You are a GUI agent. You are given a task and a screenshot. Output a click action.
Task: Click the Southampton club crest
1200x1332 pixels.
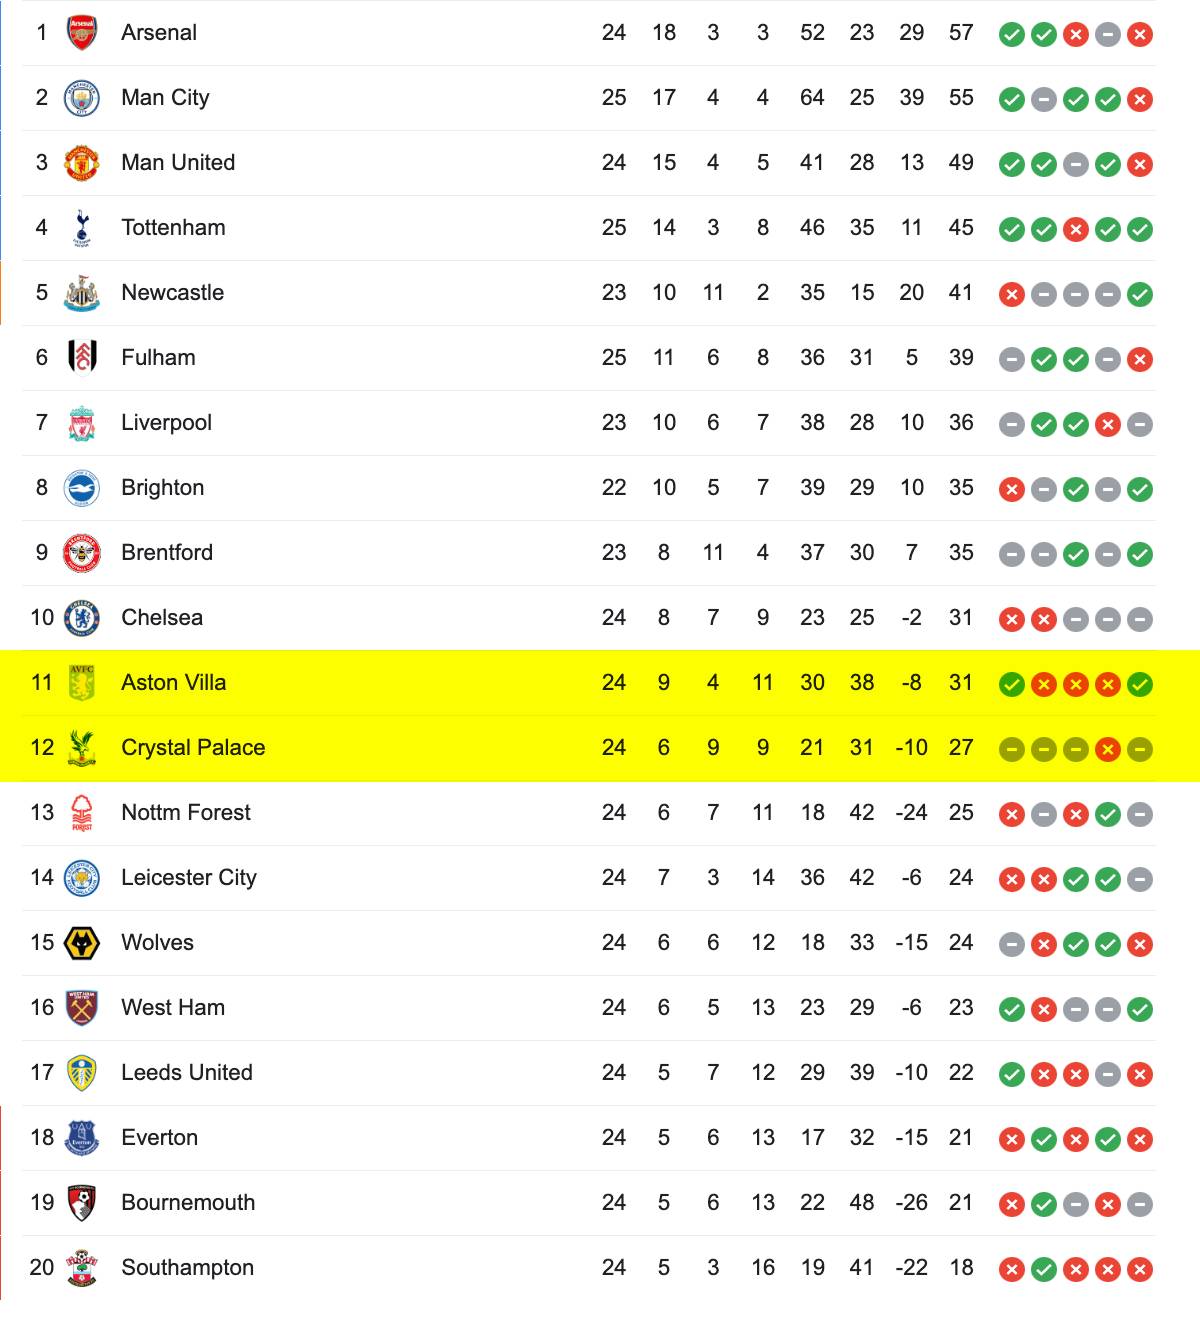(x=82, y=1268)
